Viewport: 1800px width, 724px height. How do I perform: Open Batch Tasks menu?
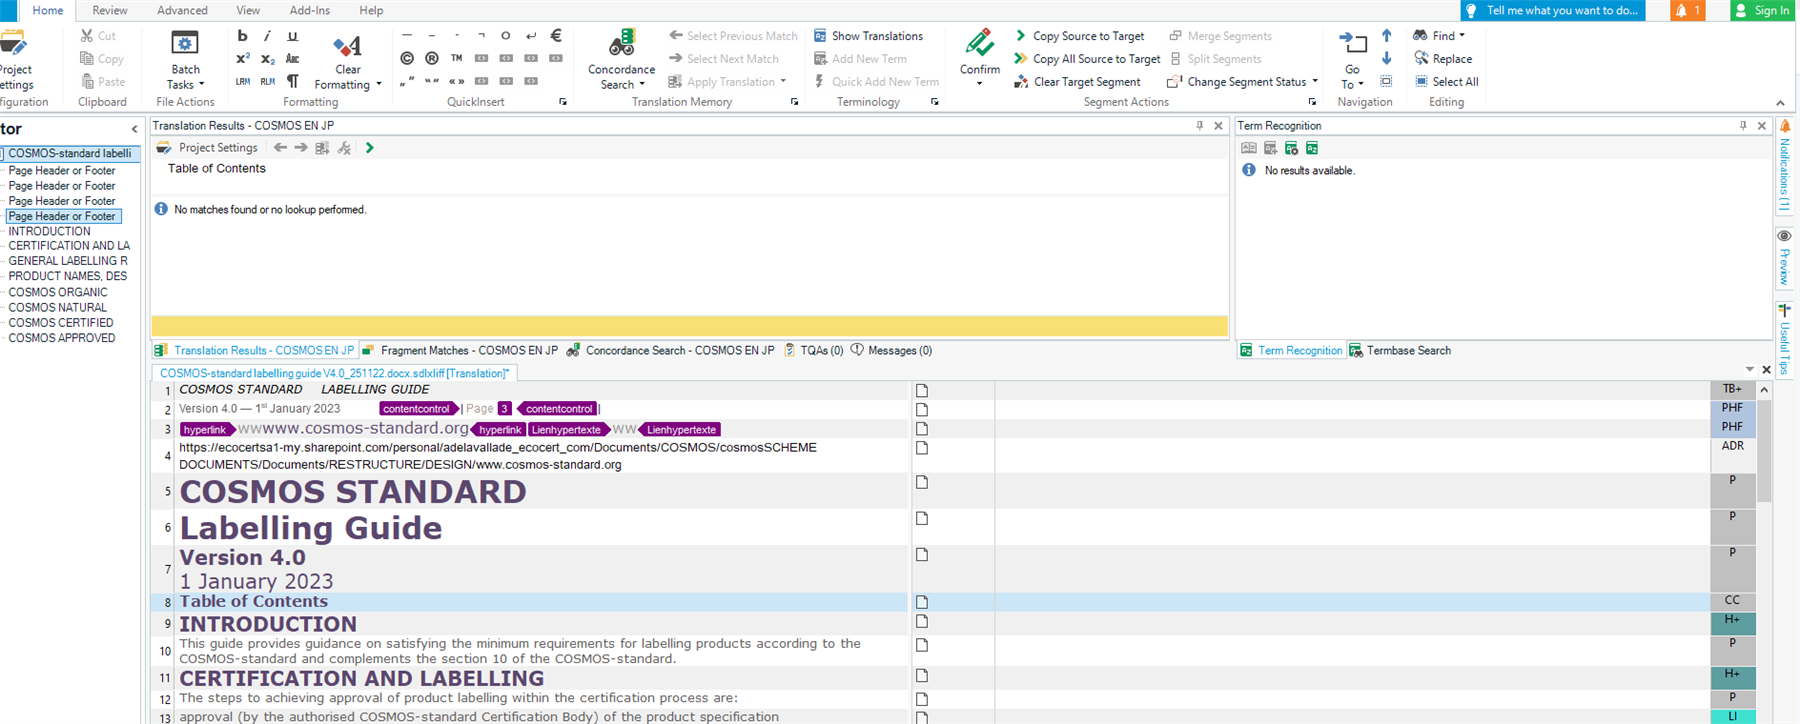(185, 60)
